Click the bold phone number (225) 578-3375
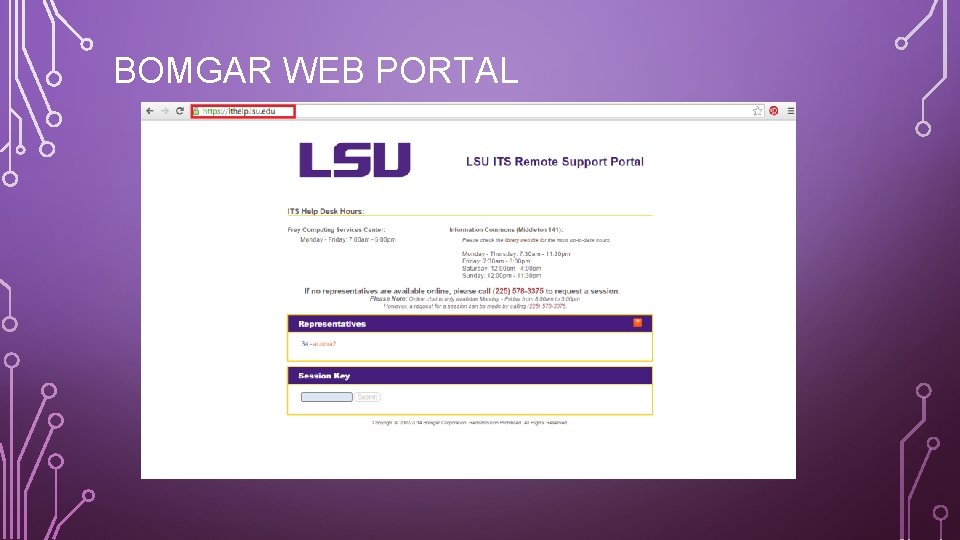The image size is (960, 540). pos(518,291)
